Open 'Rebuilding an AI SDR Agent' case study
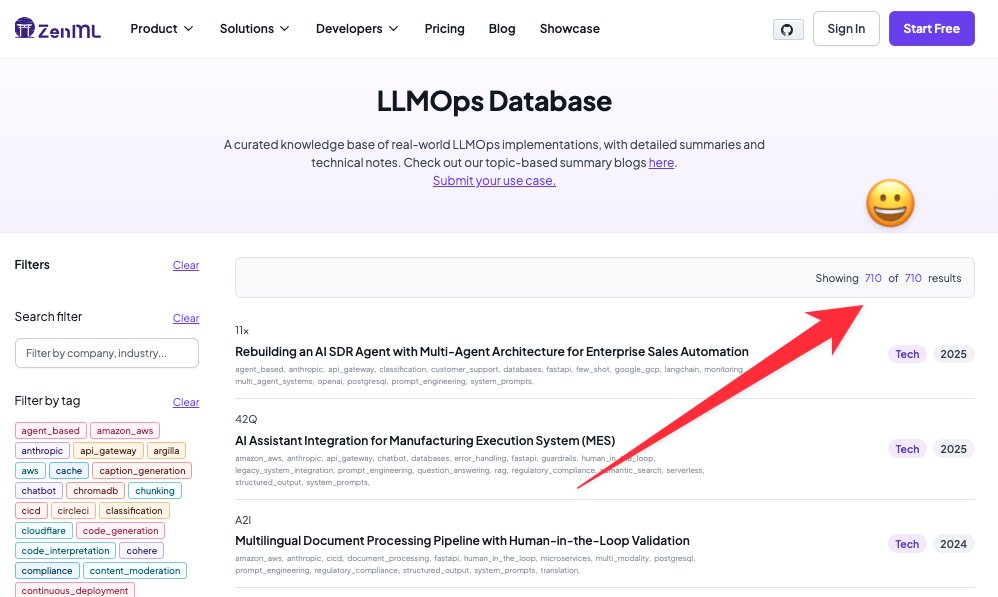 tap(491, 351)
